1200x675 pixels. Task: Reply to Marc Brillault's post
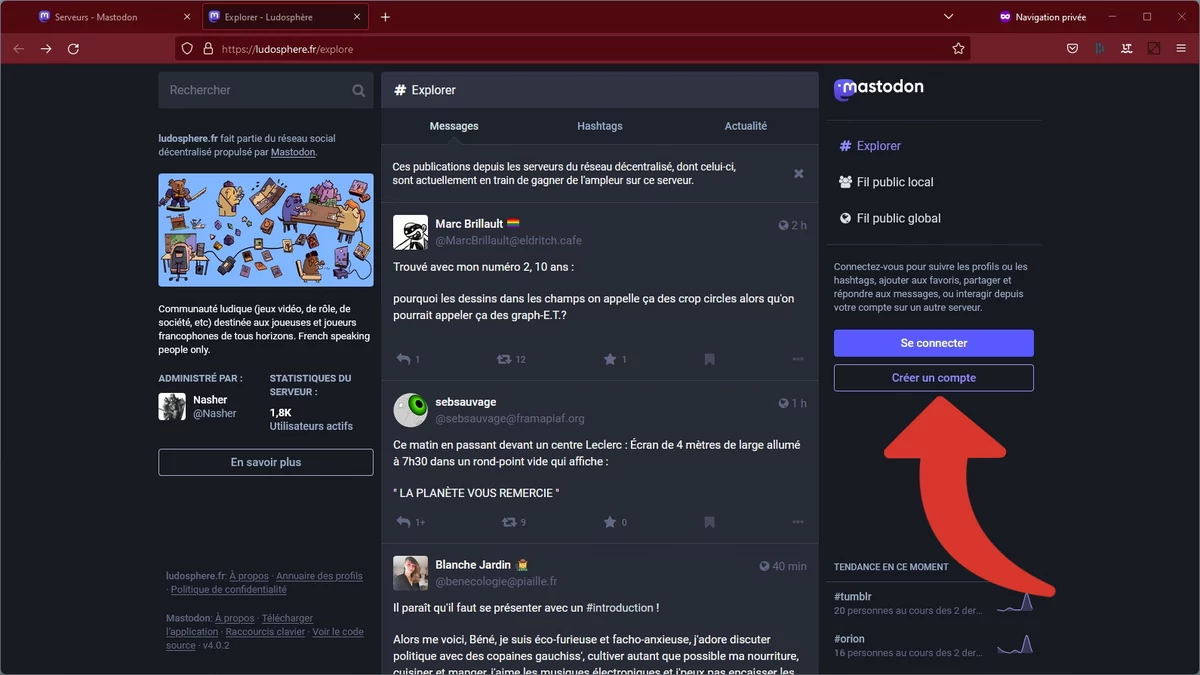404,359
